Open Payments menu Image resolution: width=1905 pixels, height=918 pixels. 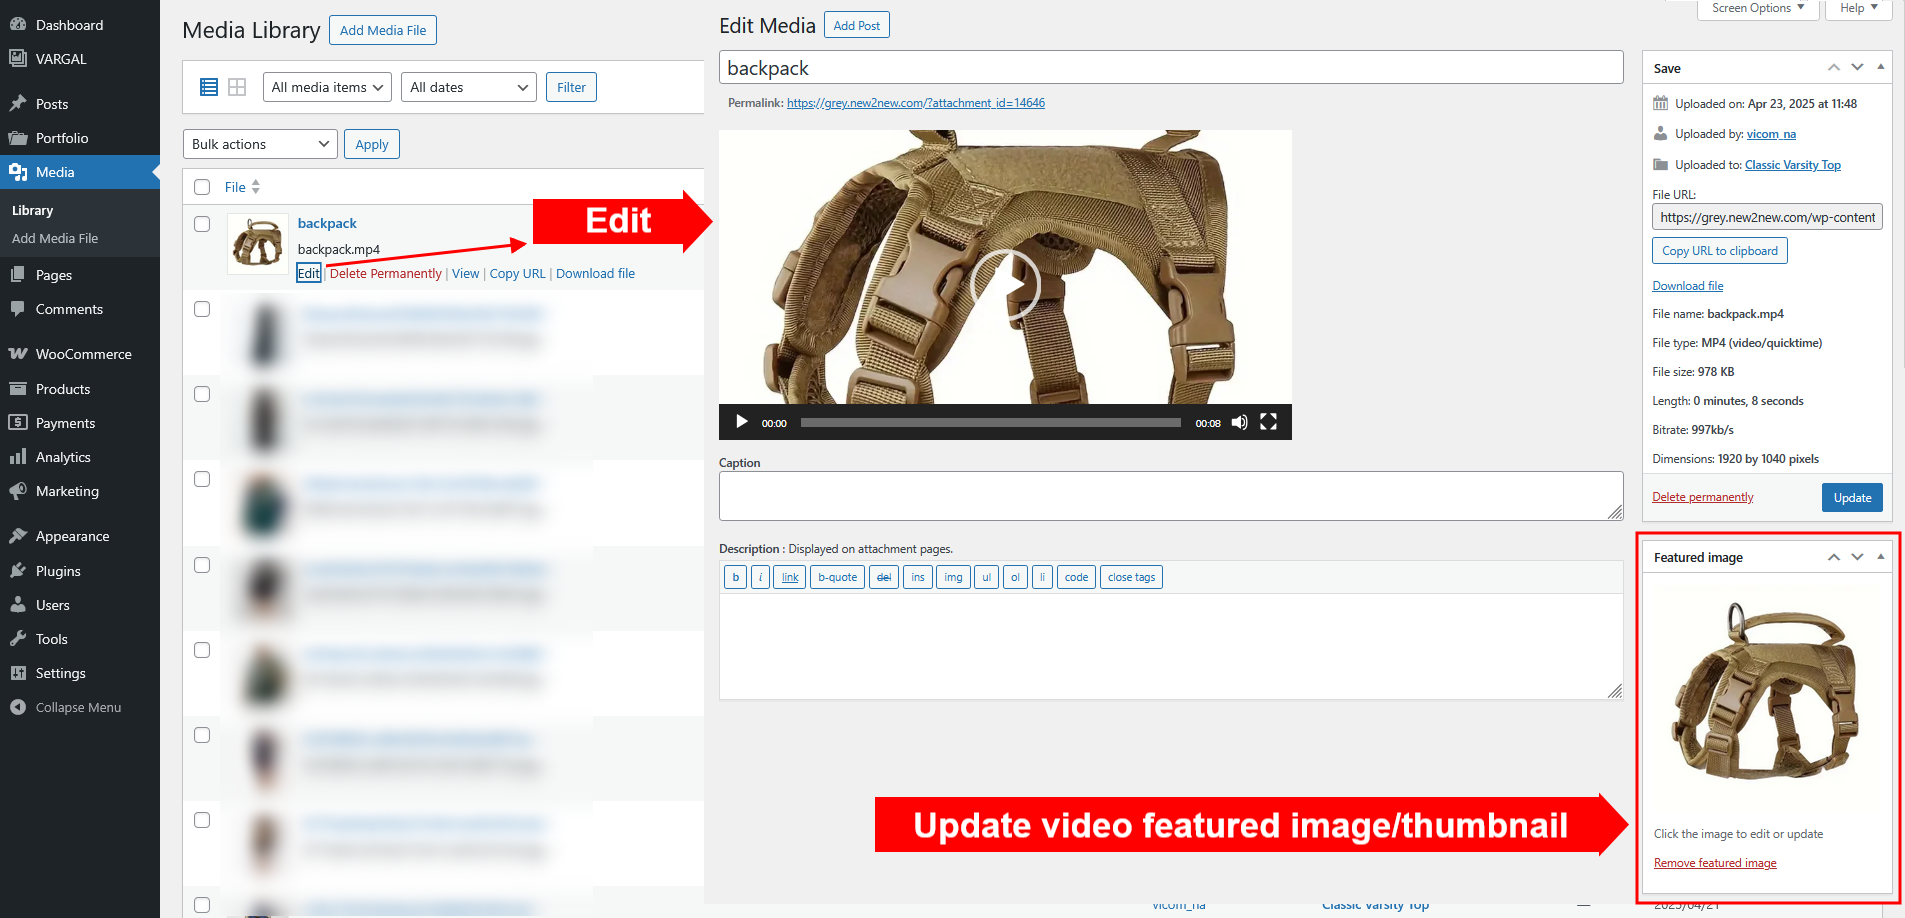65,423
